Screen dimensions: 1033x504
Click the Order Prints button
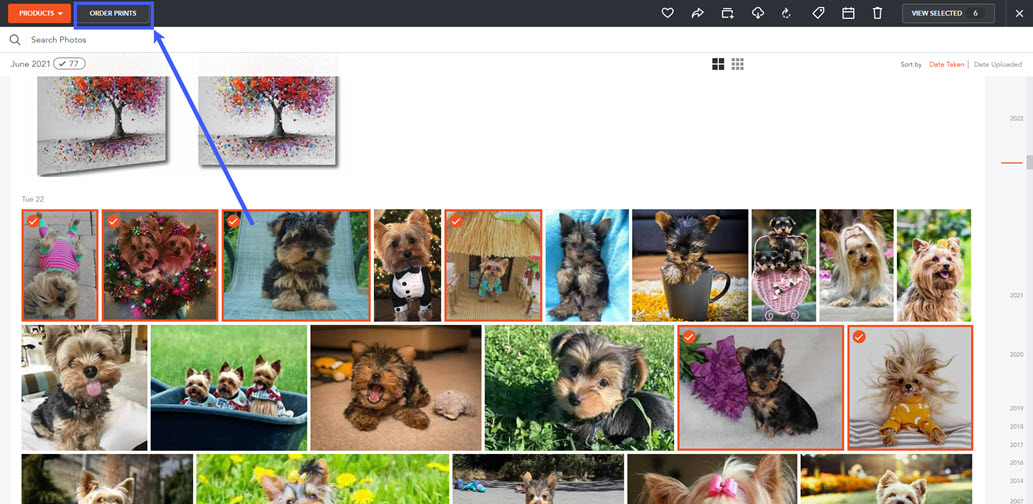tap(113, 14)
